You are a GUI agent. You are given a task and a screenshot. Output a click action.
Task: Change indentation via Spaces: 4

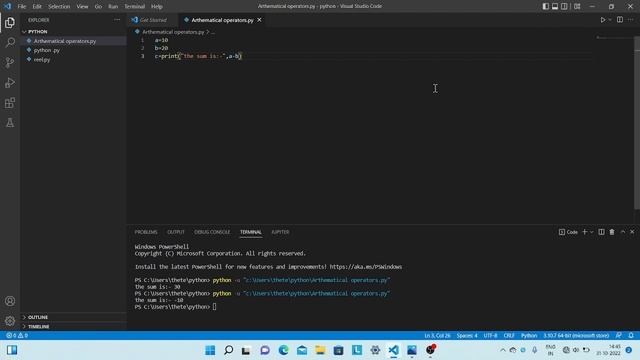click(x=467, y=335)
